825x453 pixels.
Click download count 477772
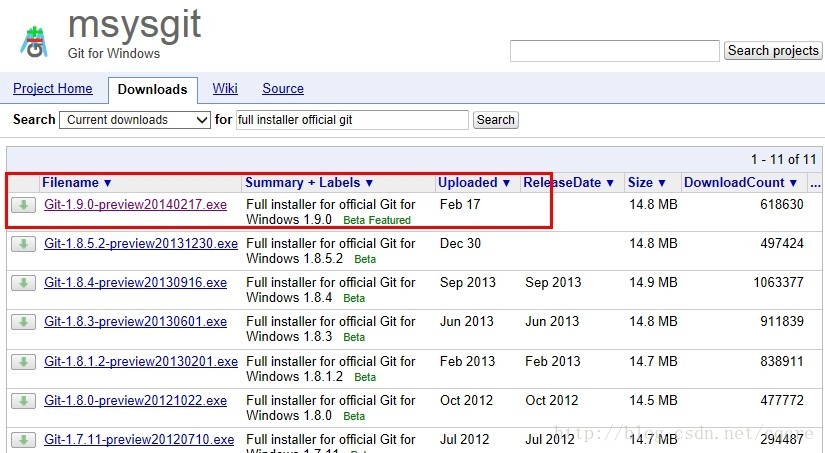click(x=782, y=400)
